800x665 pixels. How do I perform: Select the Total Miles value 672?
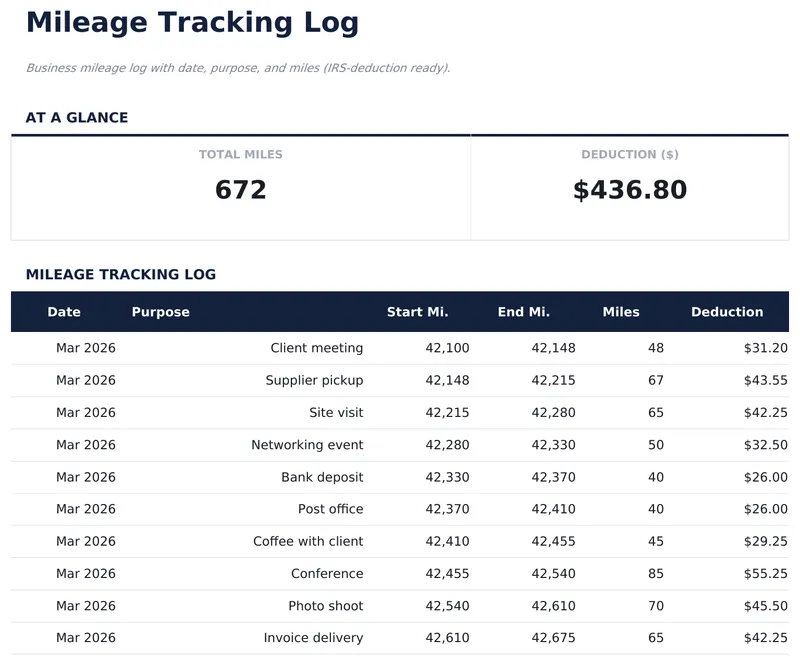tap(241, 190)
